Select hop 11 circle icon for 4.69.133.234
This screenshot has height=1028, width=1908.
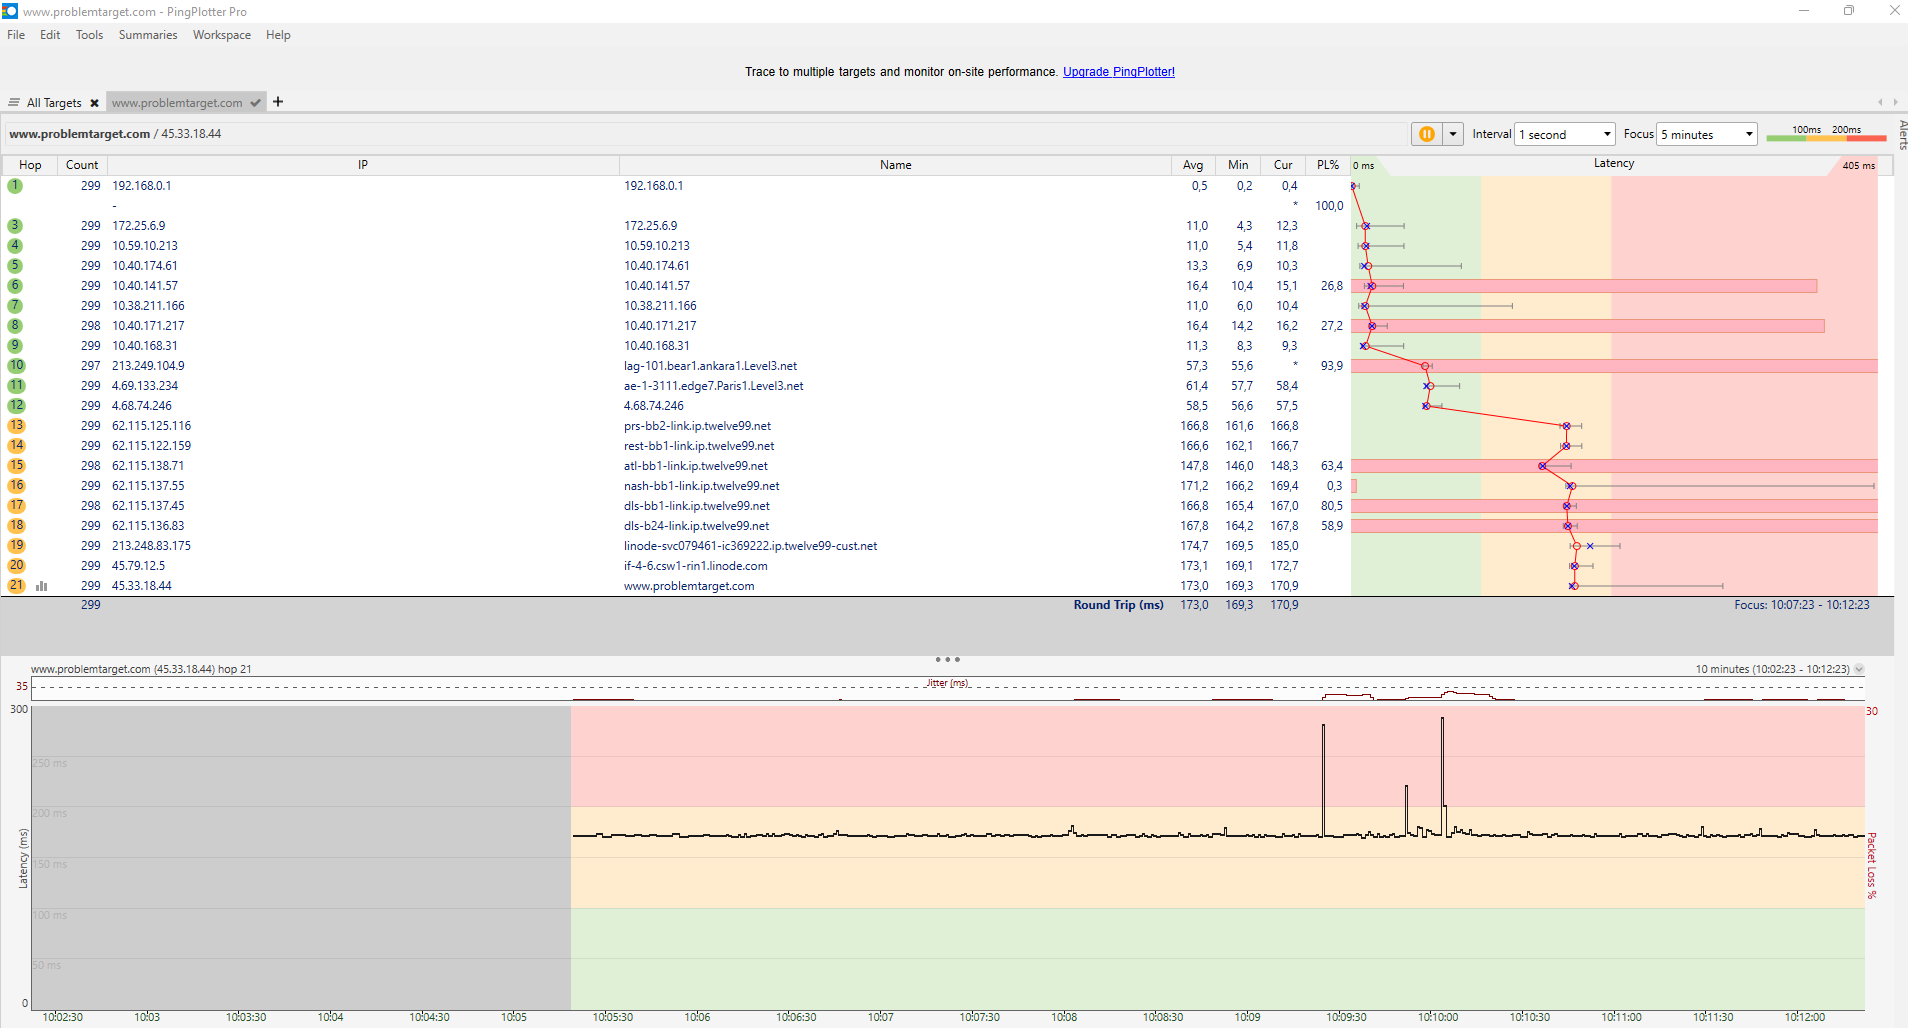coord(16,386)
